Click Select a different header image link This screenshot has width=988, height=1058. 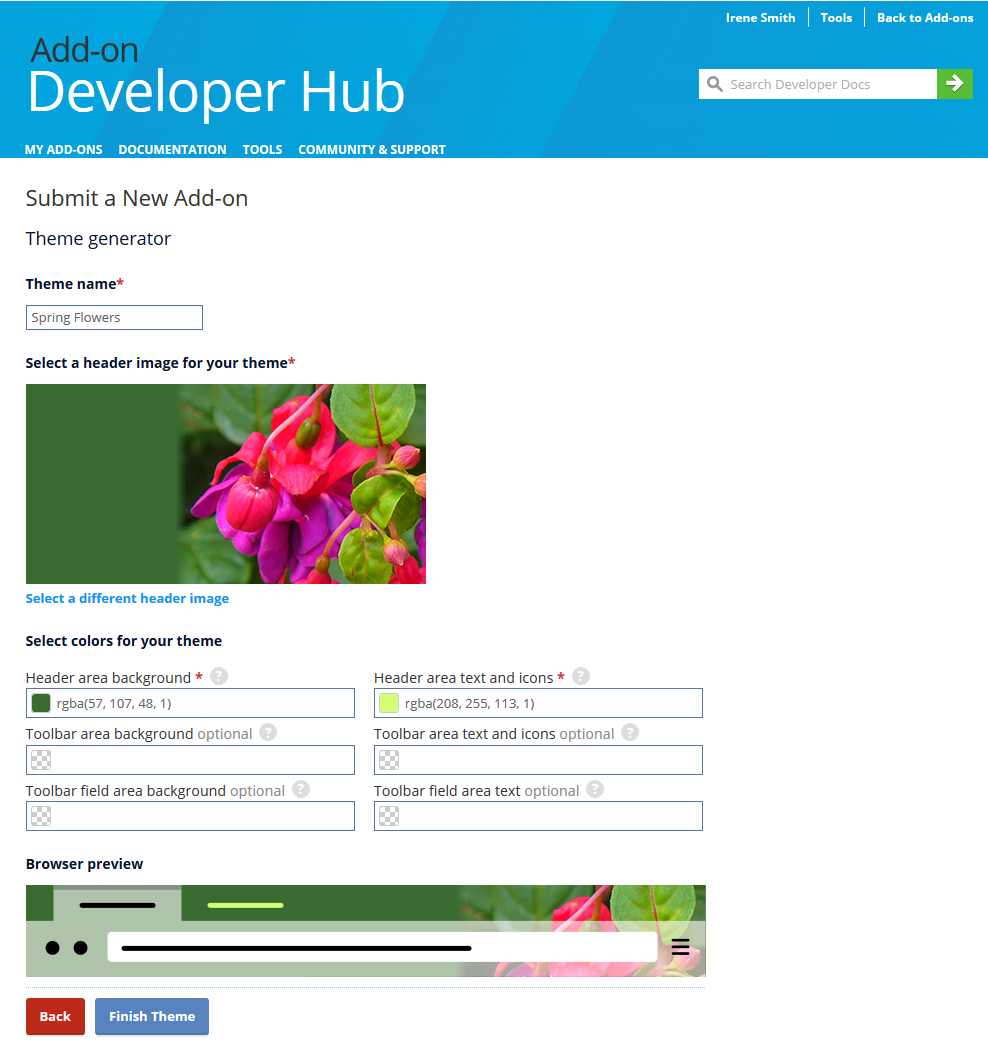coord(127,598)
